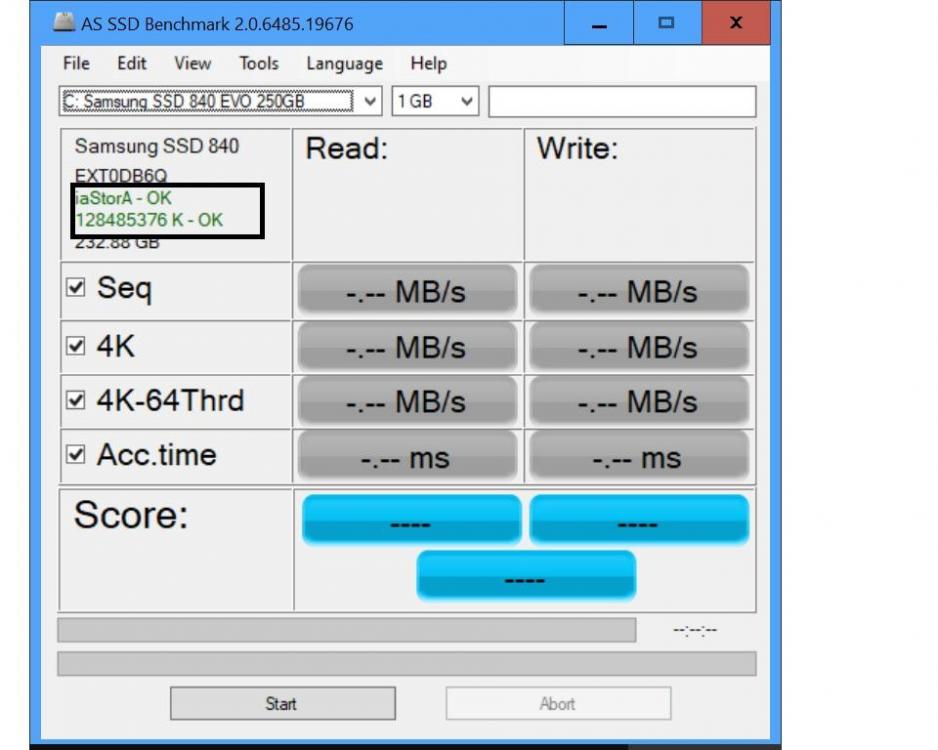938x750 pixels.
Task: Click the Seq read MB/s result box
Action: pos(407,290)
